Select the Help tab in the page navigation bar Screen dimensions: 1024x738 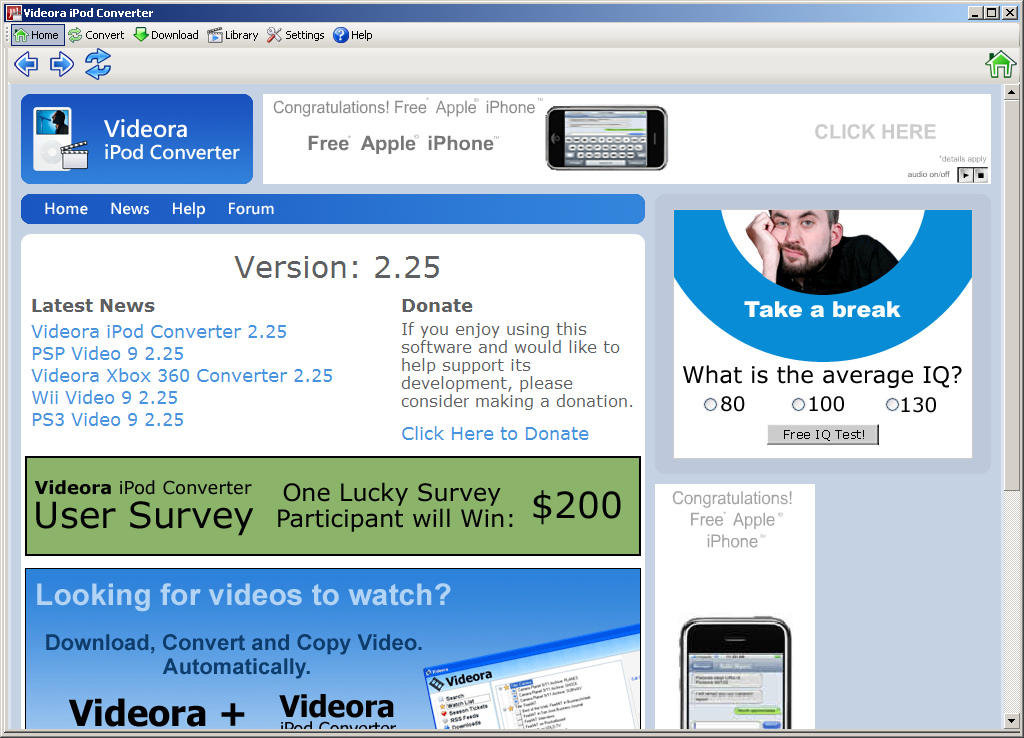pos(189,209)
